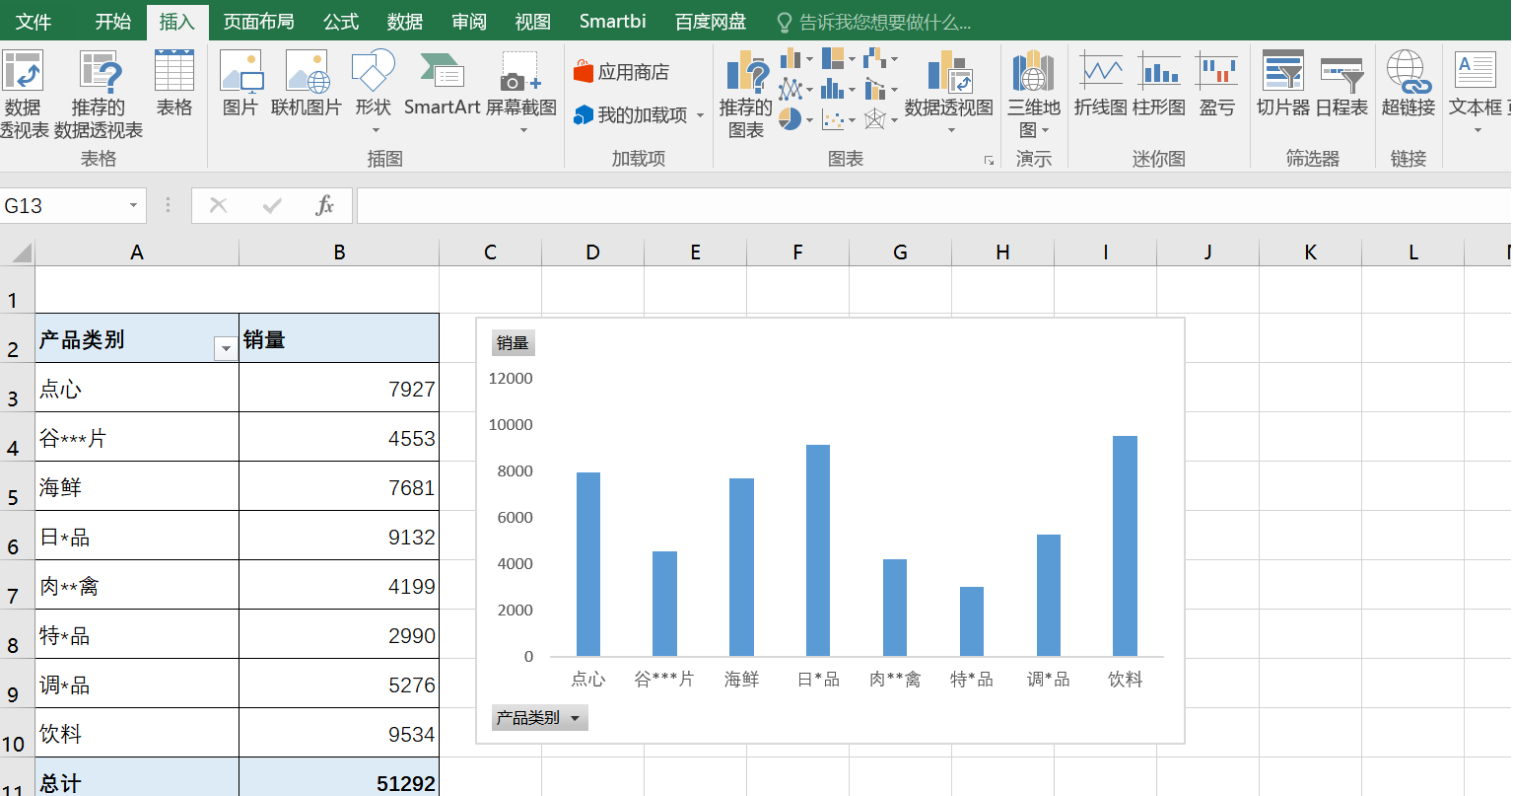Screen dimensions: 1513x796
Task: Insert an online picture (联机图片)
Action: pos(306,83)
